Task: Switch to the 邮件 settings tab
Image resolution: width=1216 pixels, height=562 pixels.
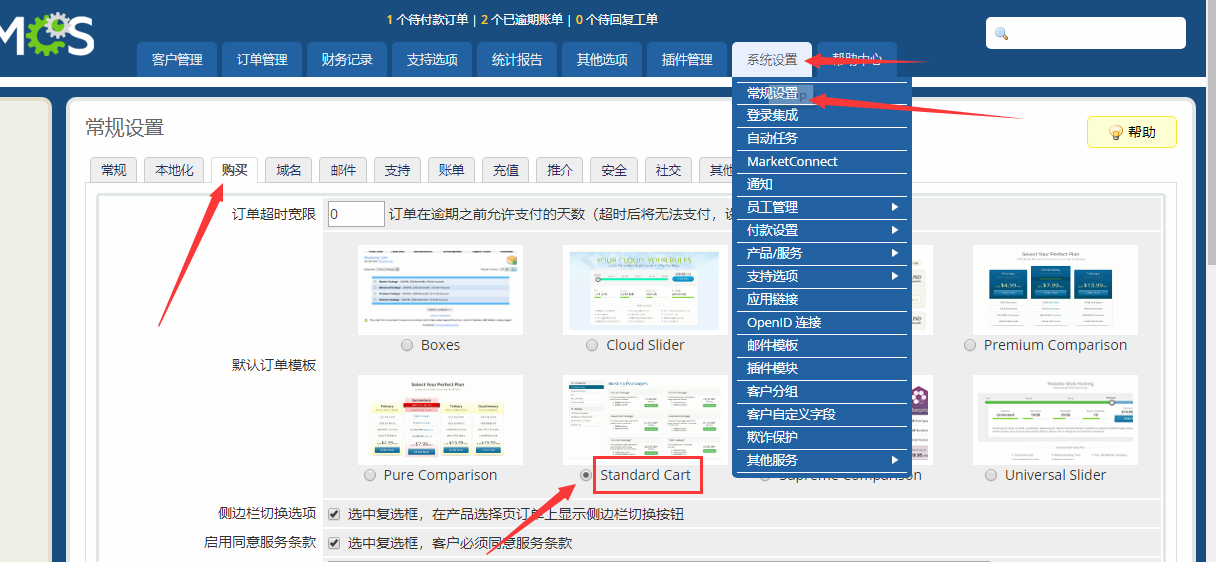Action: point(343,170)
